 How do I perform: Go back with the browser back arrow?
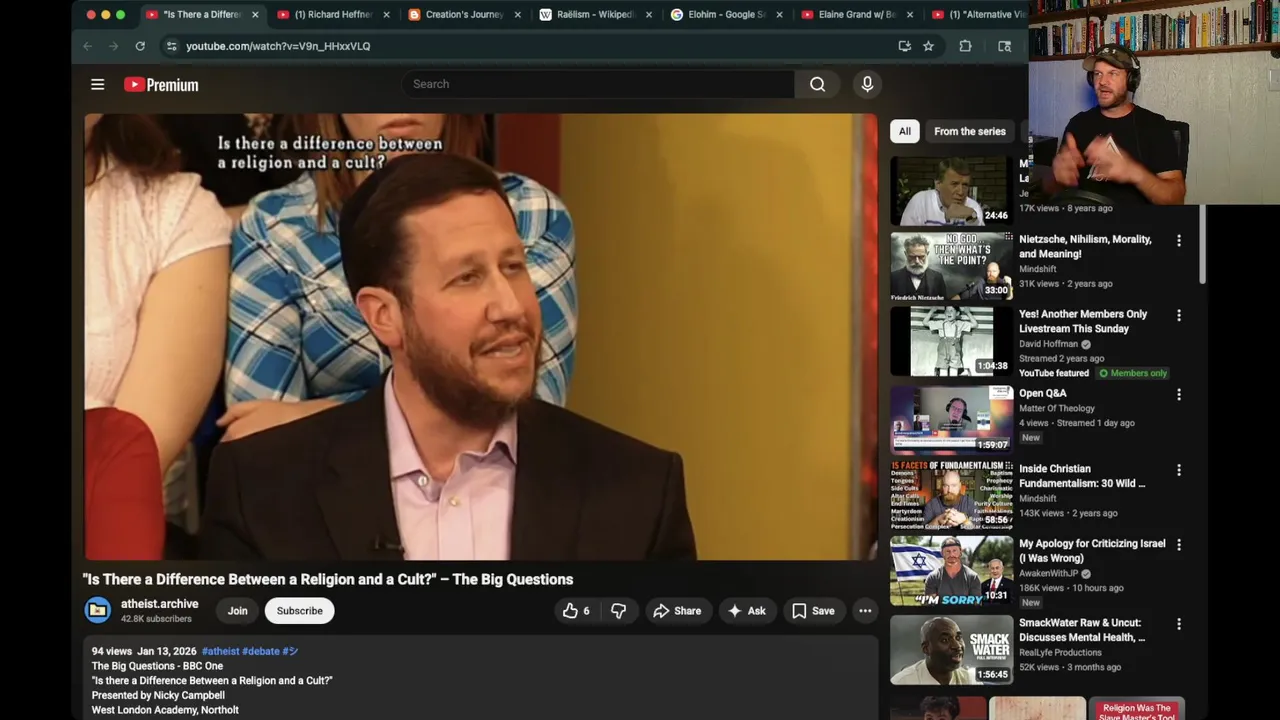(87, 46)
